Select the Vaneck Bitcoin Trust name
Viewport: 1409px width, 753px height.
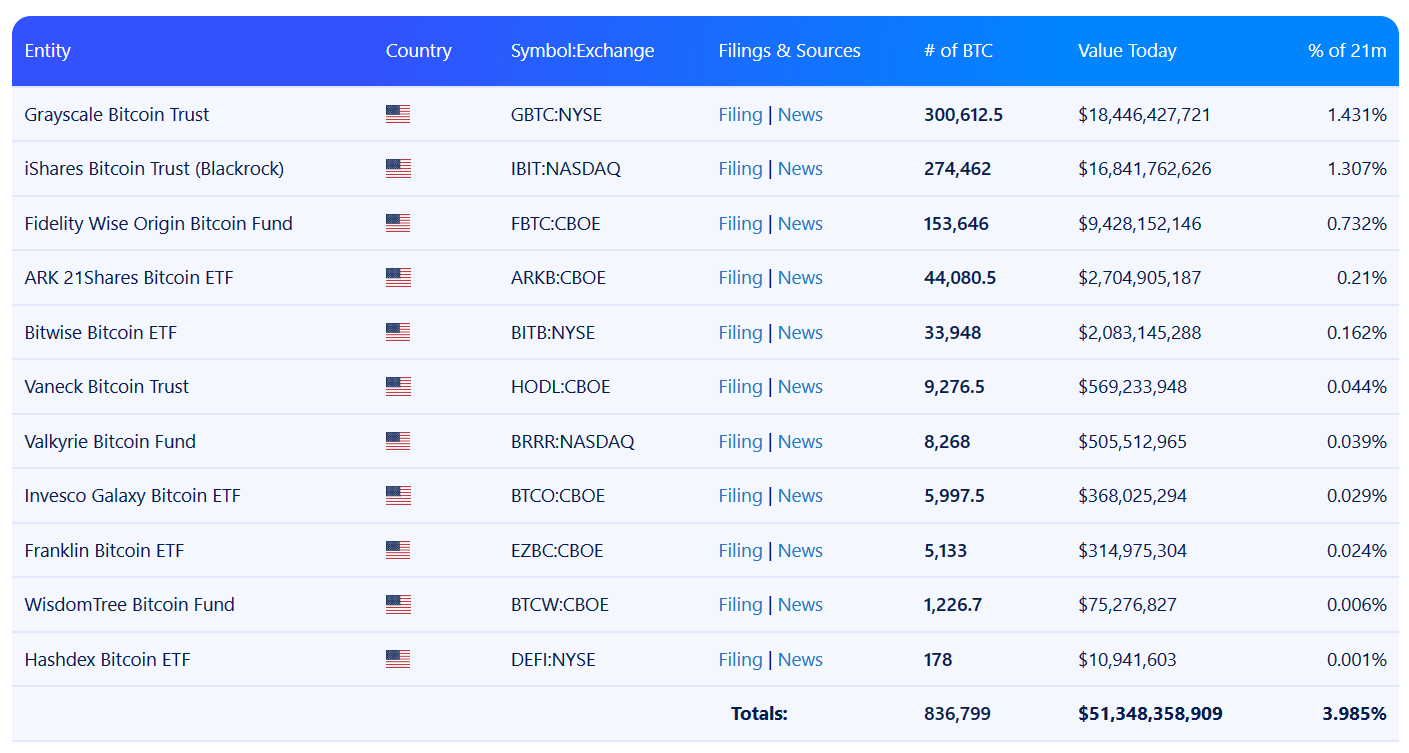click(x=106, y=387)
